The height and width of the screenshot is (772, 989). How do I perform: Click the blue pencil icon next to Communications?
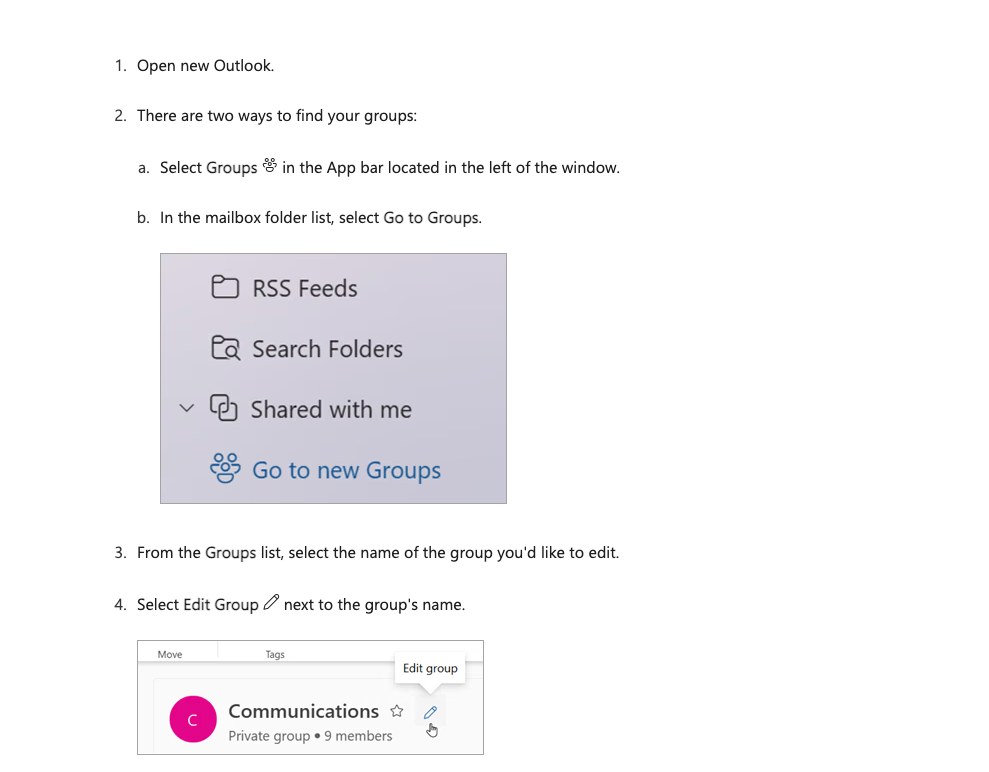pos(430,712)
